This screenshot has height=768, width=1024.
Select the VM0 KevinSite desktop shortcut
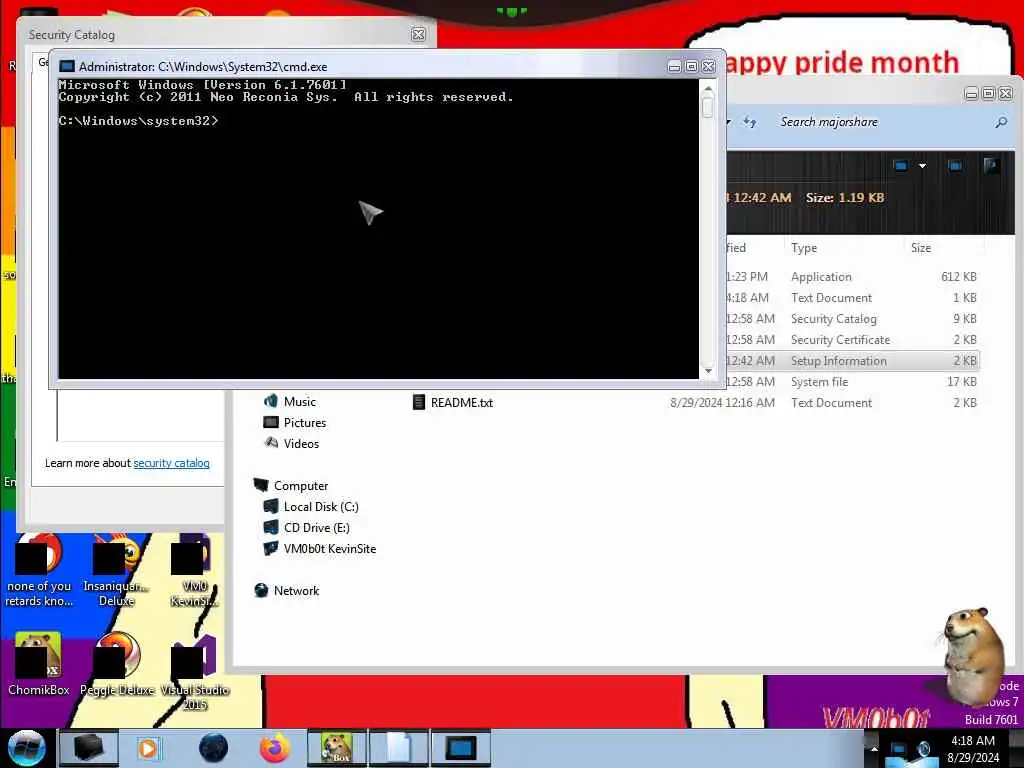[194, 569]
